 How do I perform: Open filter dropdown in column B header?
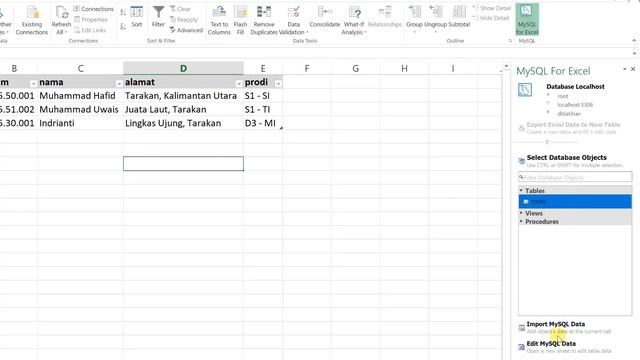[x=33, y=83]
